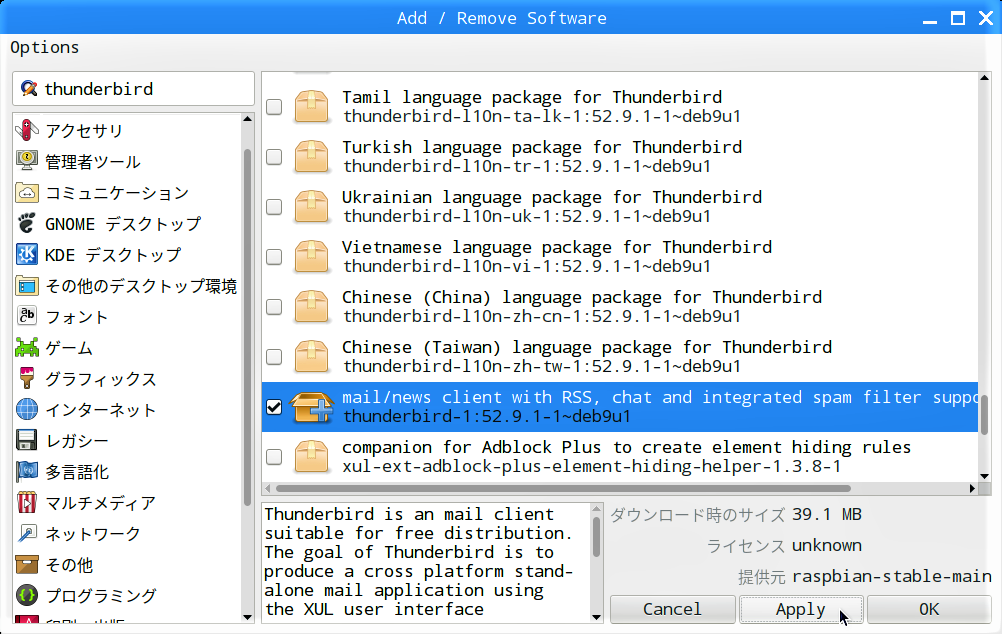Check the xul-ext-adblock-plus-element-hiding-helper checkbox
The height and width of the screenshot is (634, 1002).
(274, 457)
